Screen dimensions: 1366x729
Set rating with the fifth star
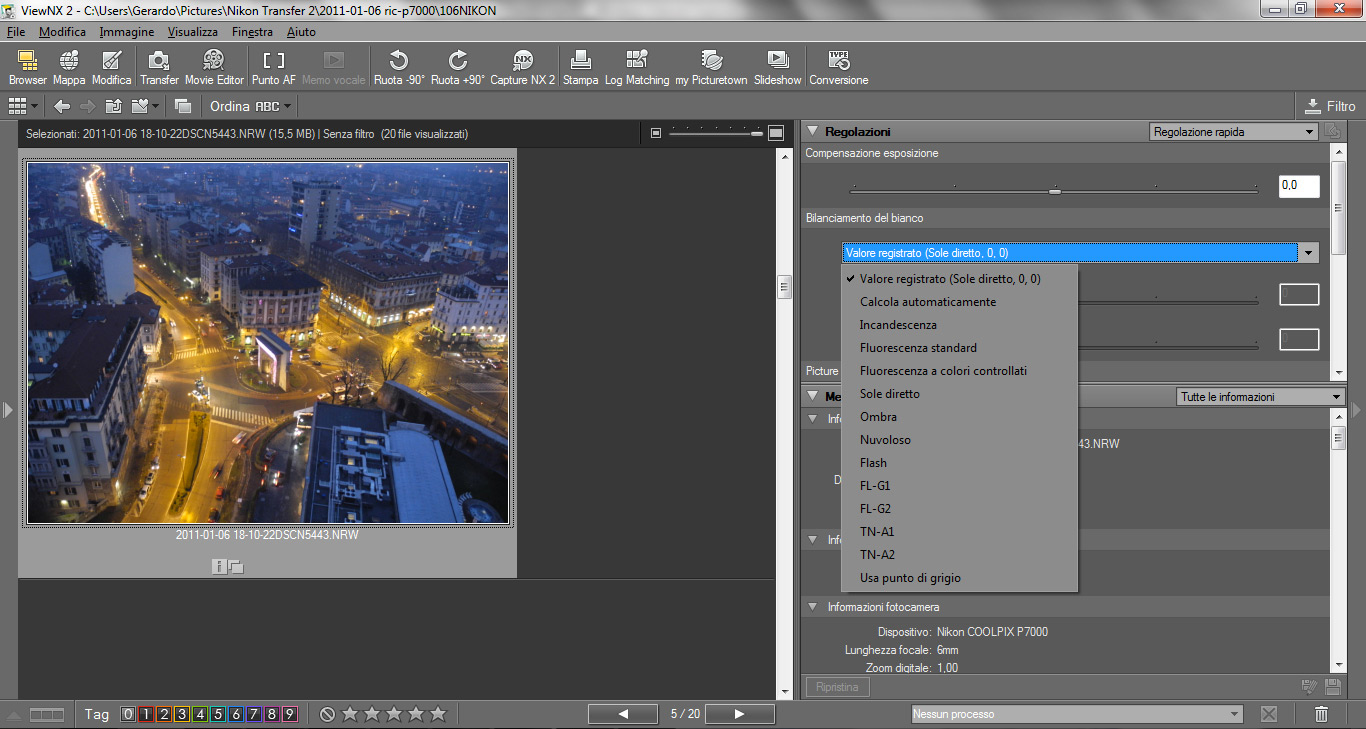[438, 714]
